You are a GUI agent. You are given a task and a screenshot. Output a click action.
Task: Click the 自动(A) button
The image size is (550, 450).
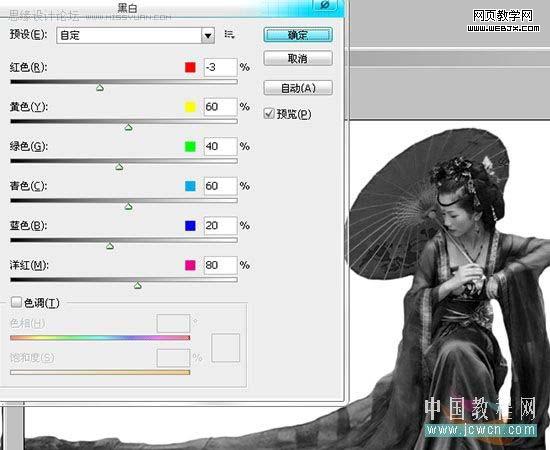[x=298, y=88]
